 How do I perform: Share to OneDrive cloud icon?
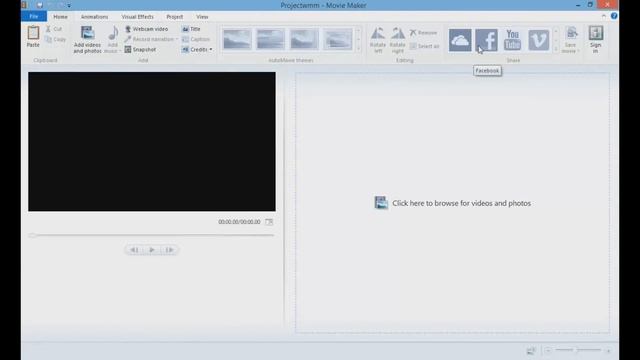[460, 40]
